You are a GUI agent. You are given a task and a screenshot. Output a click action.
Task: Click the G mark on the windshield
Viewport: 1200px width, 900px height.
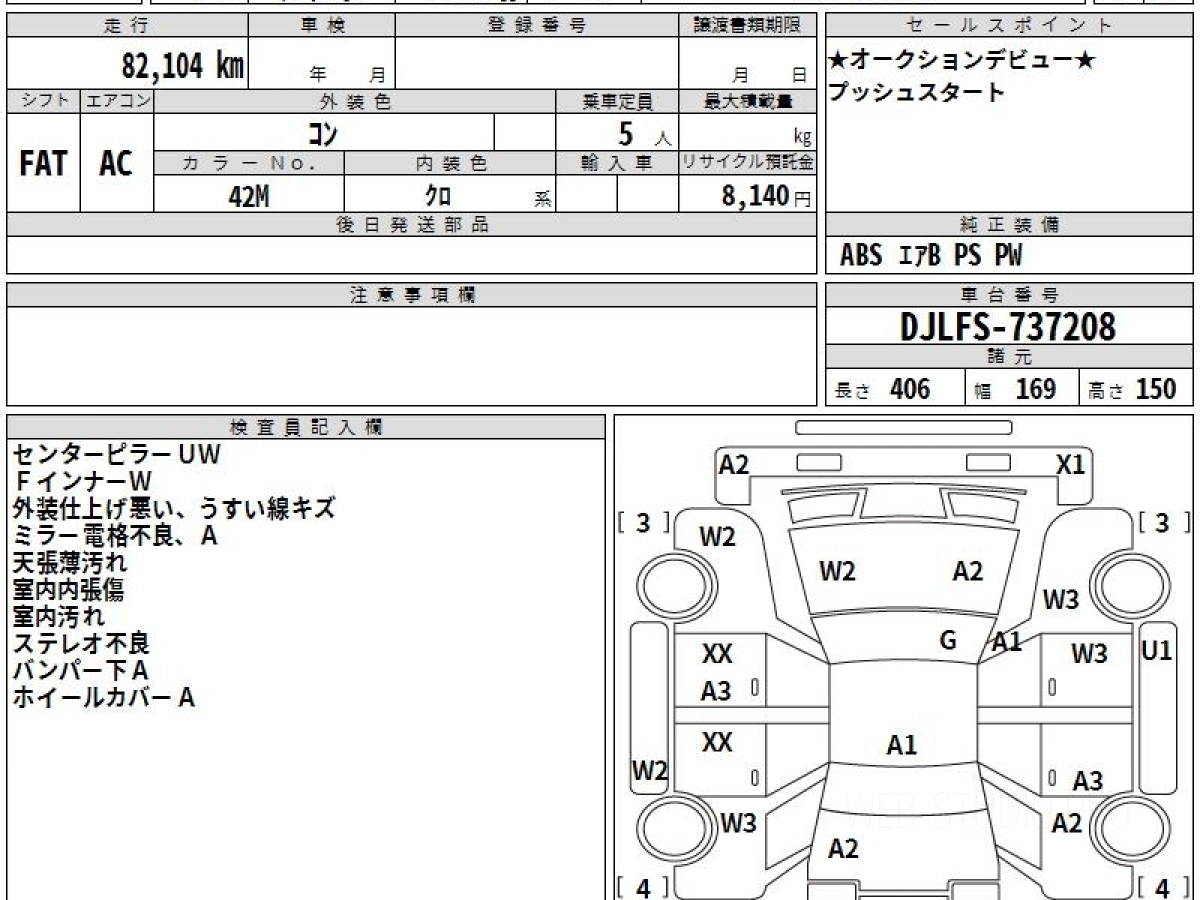(948, 641)
